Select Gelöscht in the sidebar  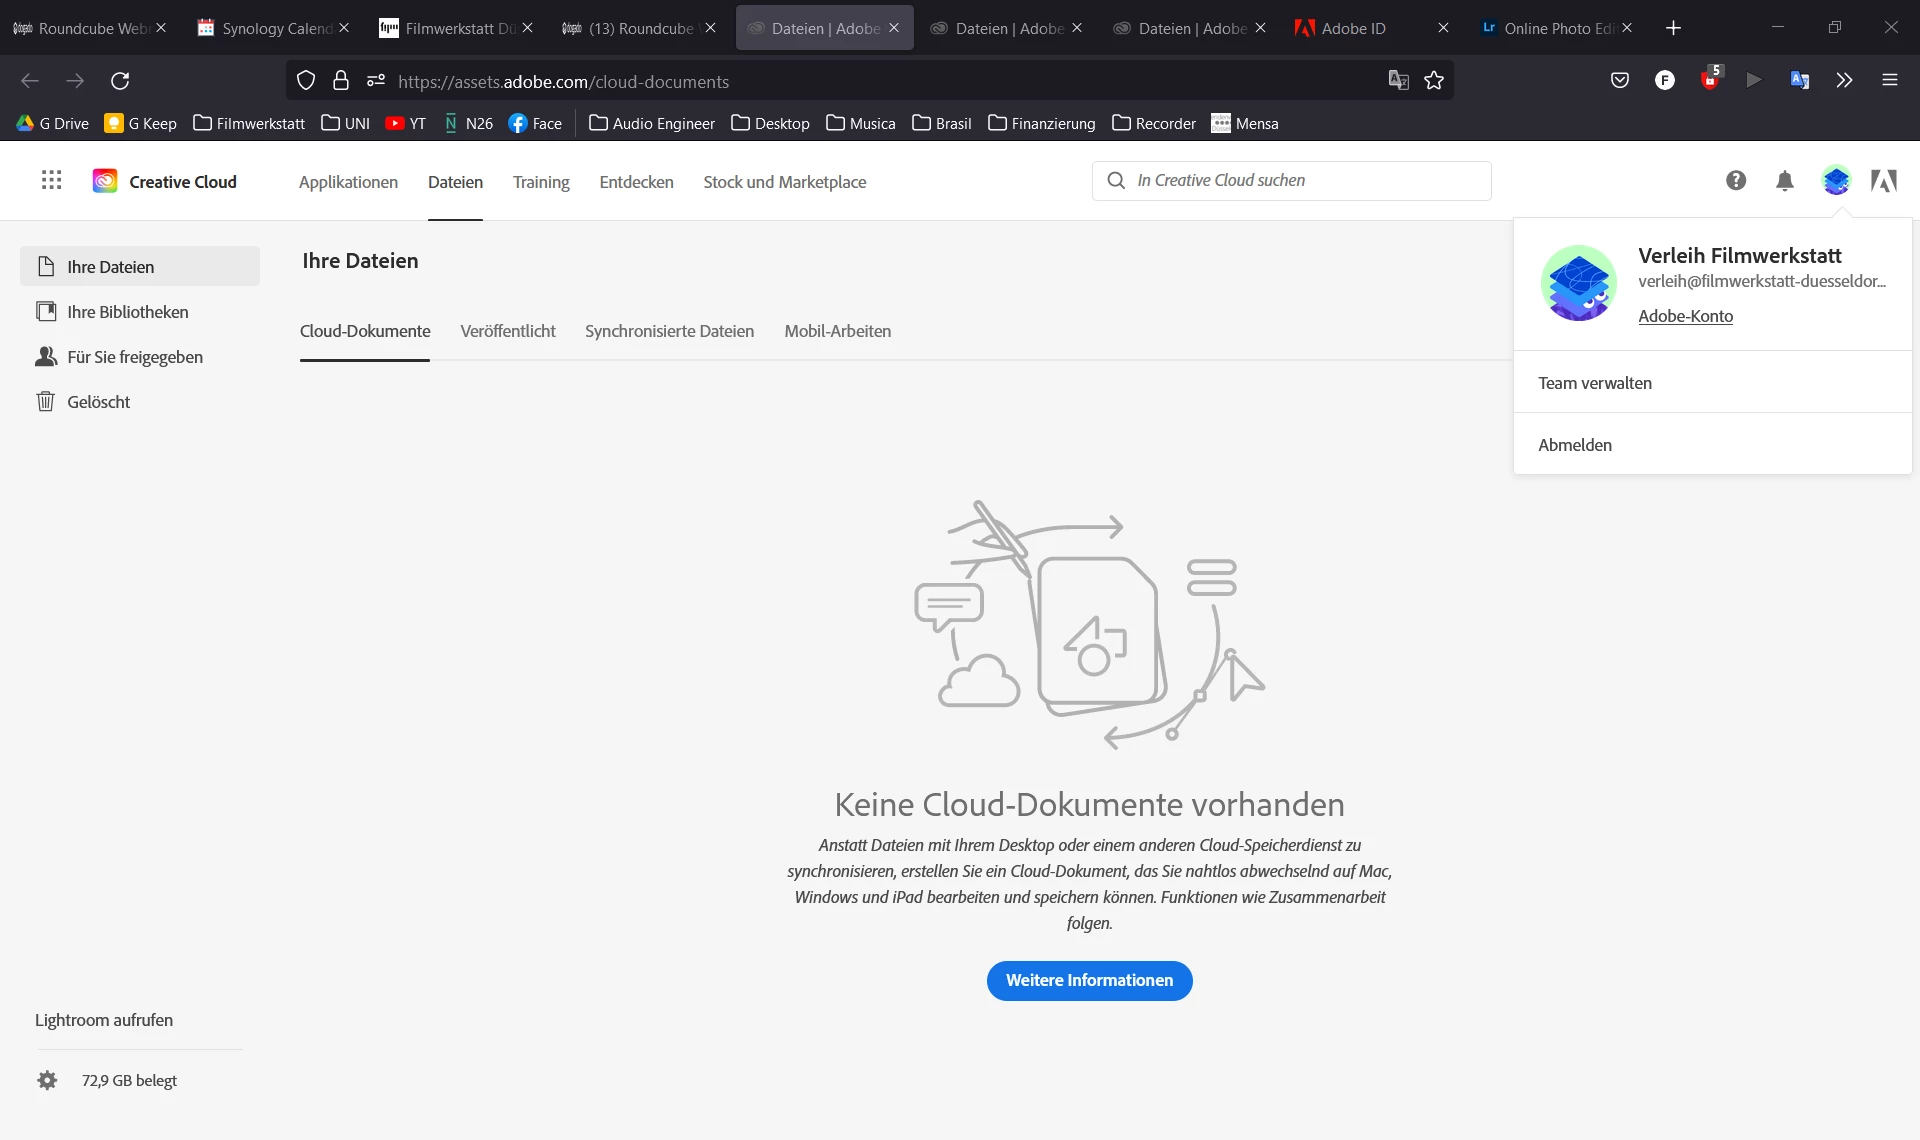click(x=98, y=402)
